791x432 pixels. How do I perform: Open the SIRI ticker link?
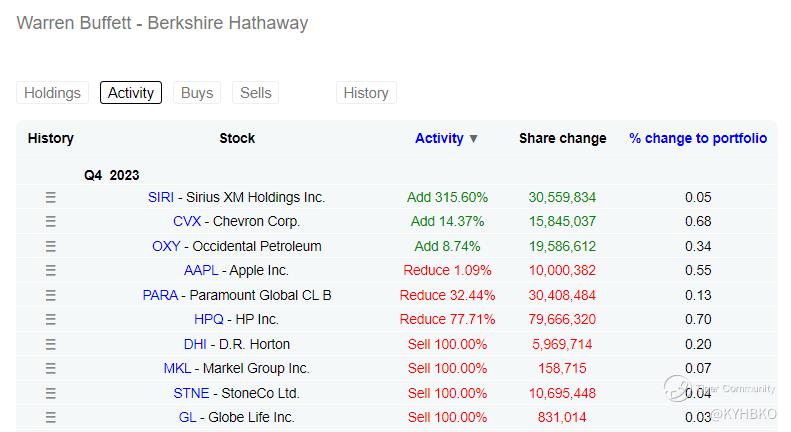point(161,197)
